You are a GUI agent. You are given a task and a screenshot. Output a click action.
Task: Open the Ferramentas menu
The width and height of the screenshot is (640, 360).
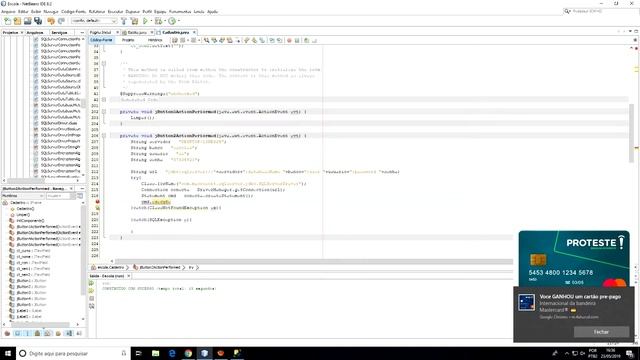tap(180, 11)
